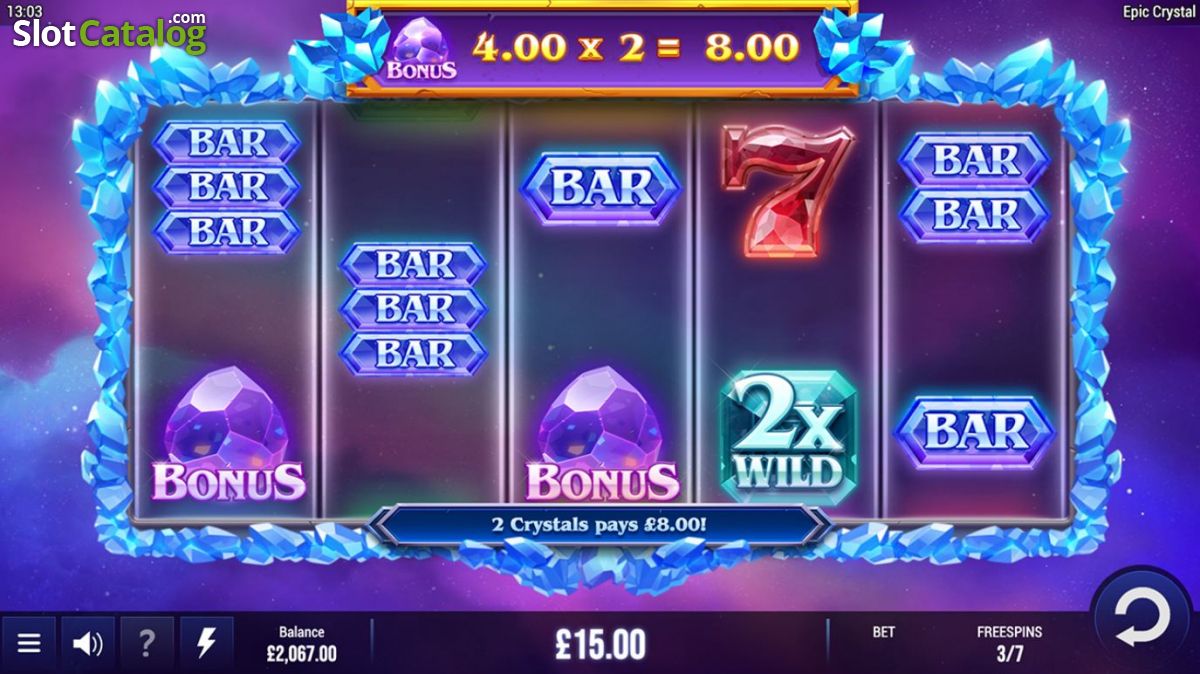Click the triple BAR on first reel

226,187
